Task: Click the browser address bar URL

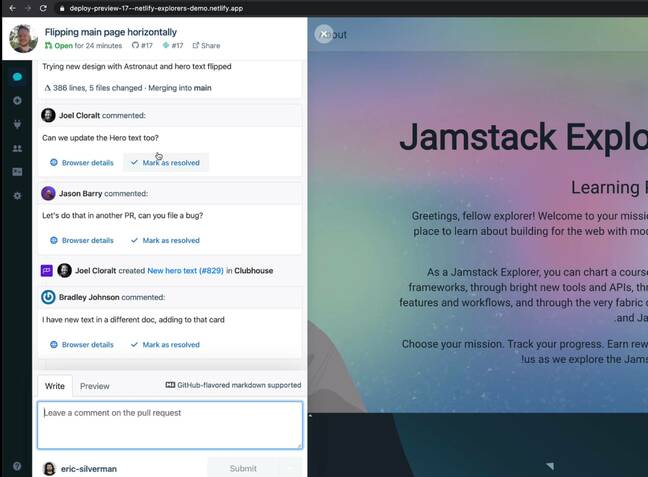Action: tap(156, 8)
